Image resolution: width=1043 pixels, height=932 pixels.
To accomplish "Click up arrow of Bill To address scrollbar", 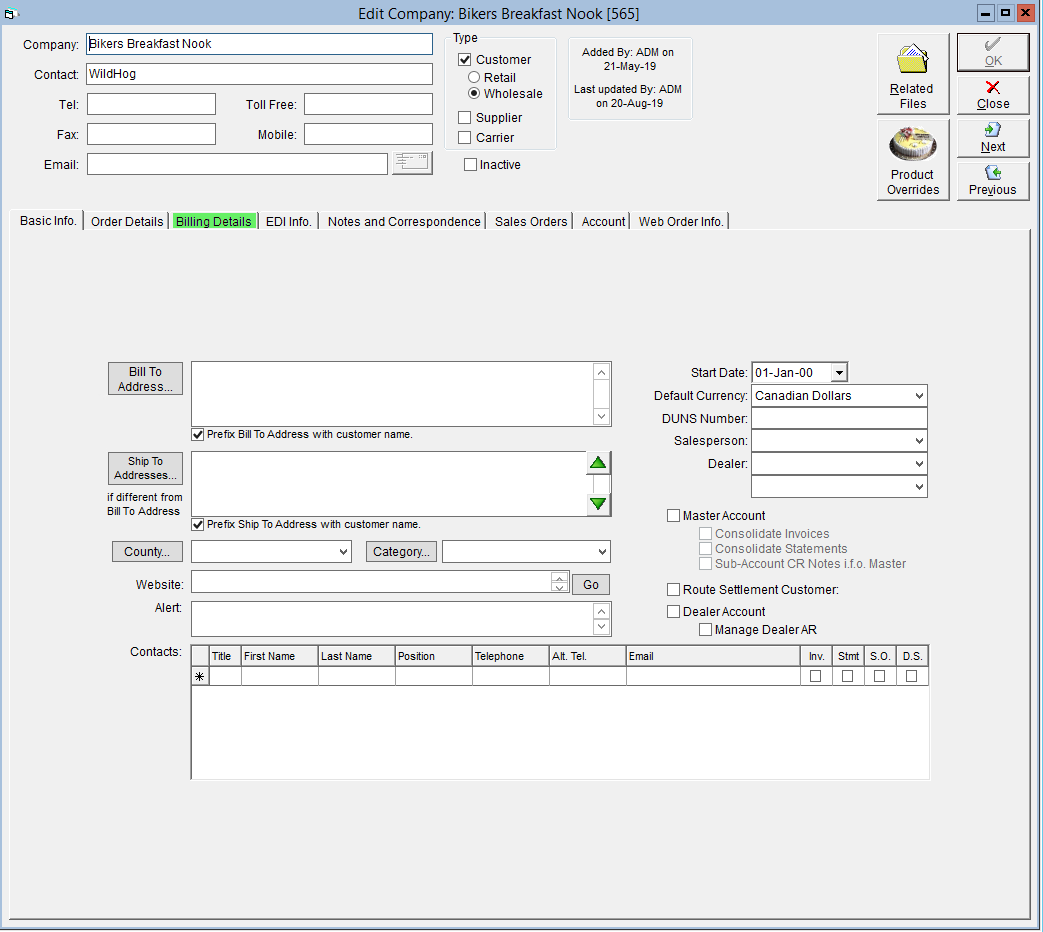I will click(601, 373).
